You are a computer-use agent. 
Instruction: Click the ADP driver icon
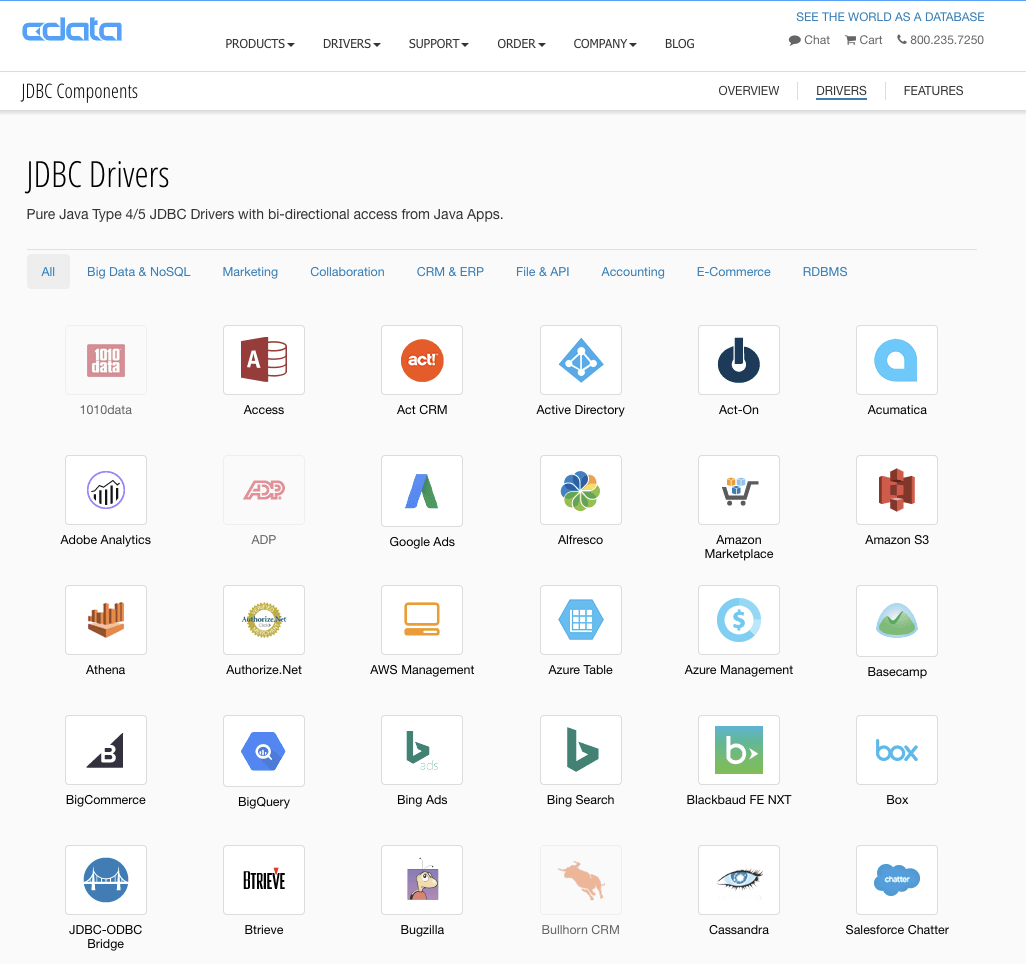(264, 490)
